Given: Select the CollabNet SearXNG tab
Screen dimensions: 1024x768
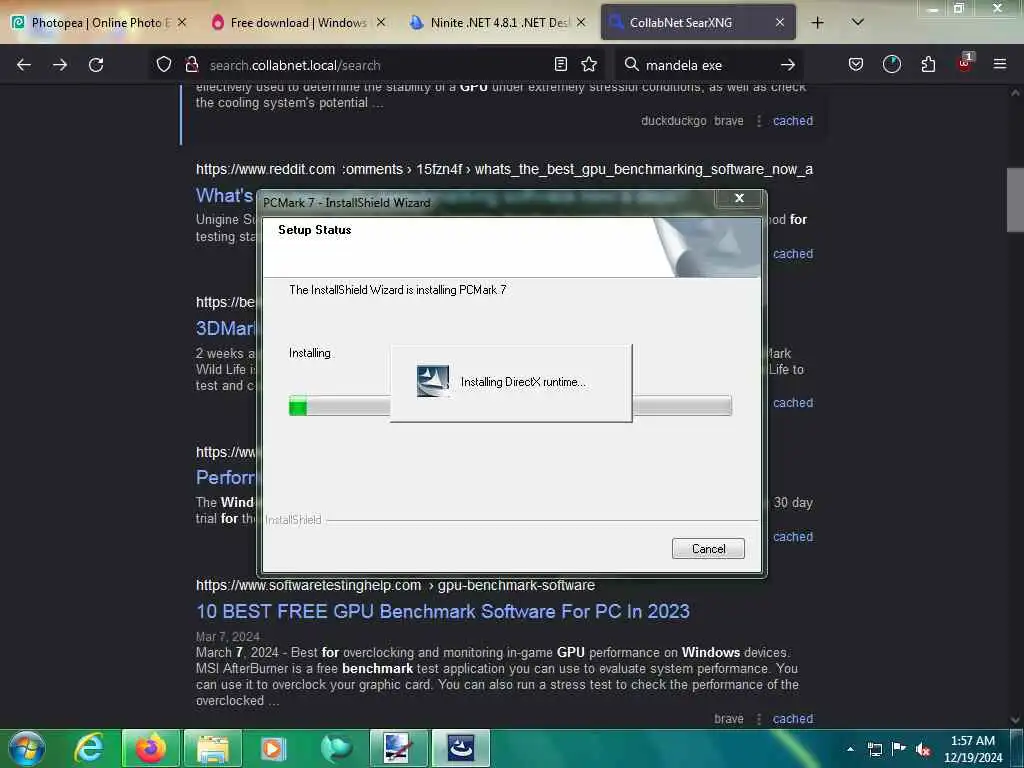Looking at the screenshot, I should tap(697, 22).
